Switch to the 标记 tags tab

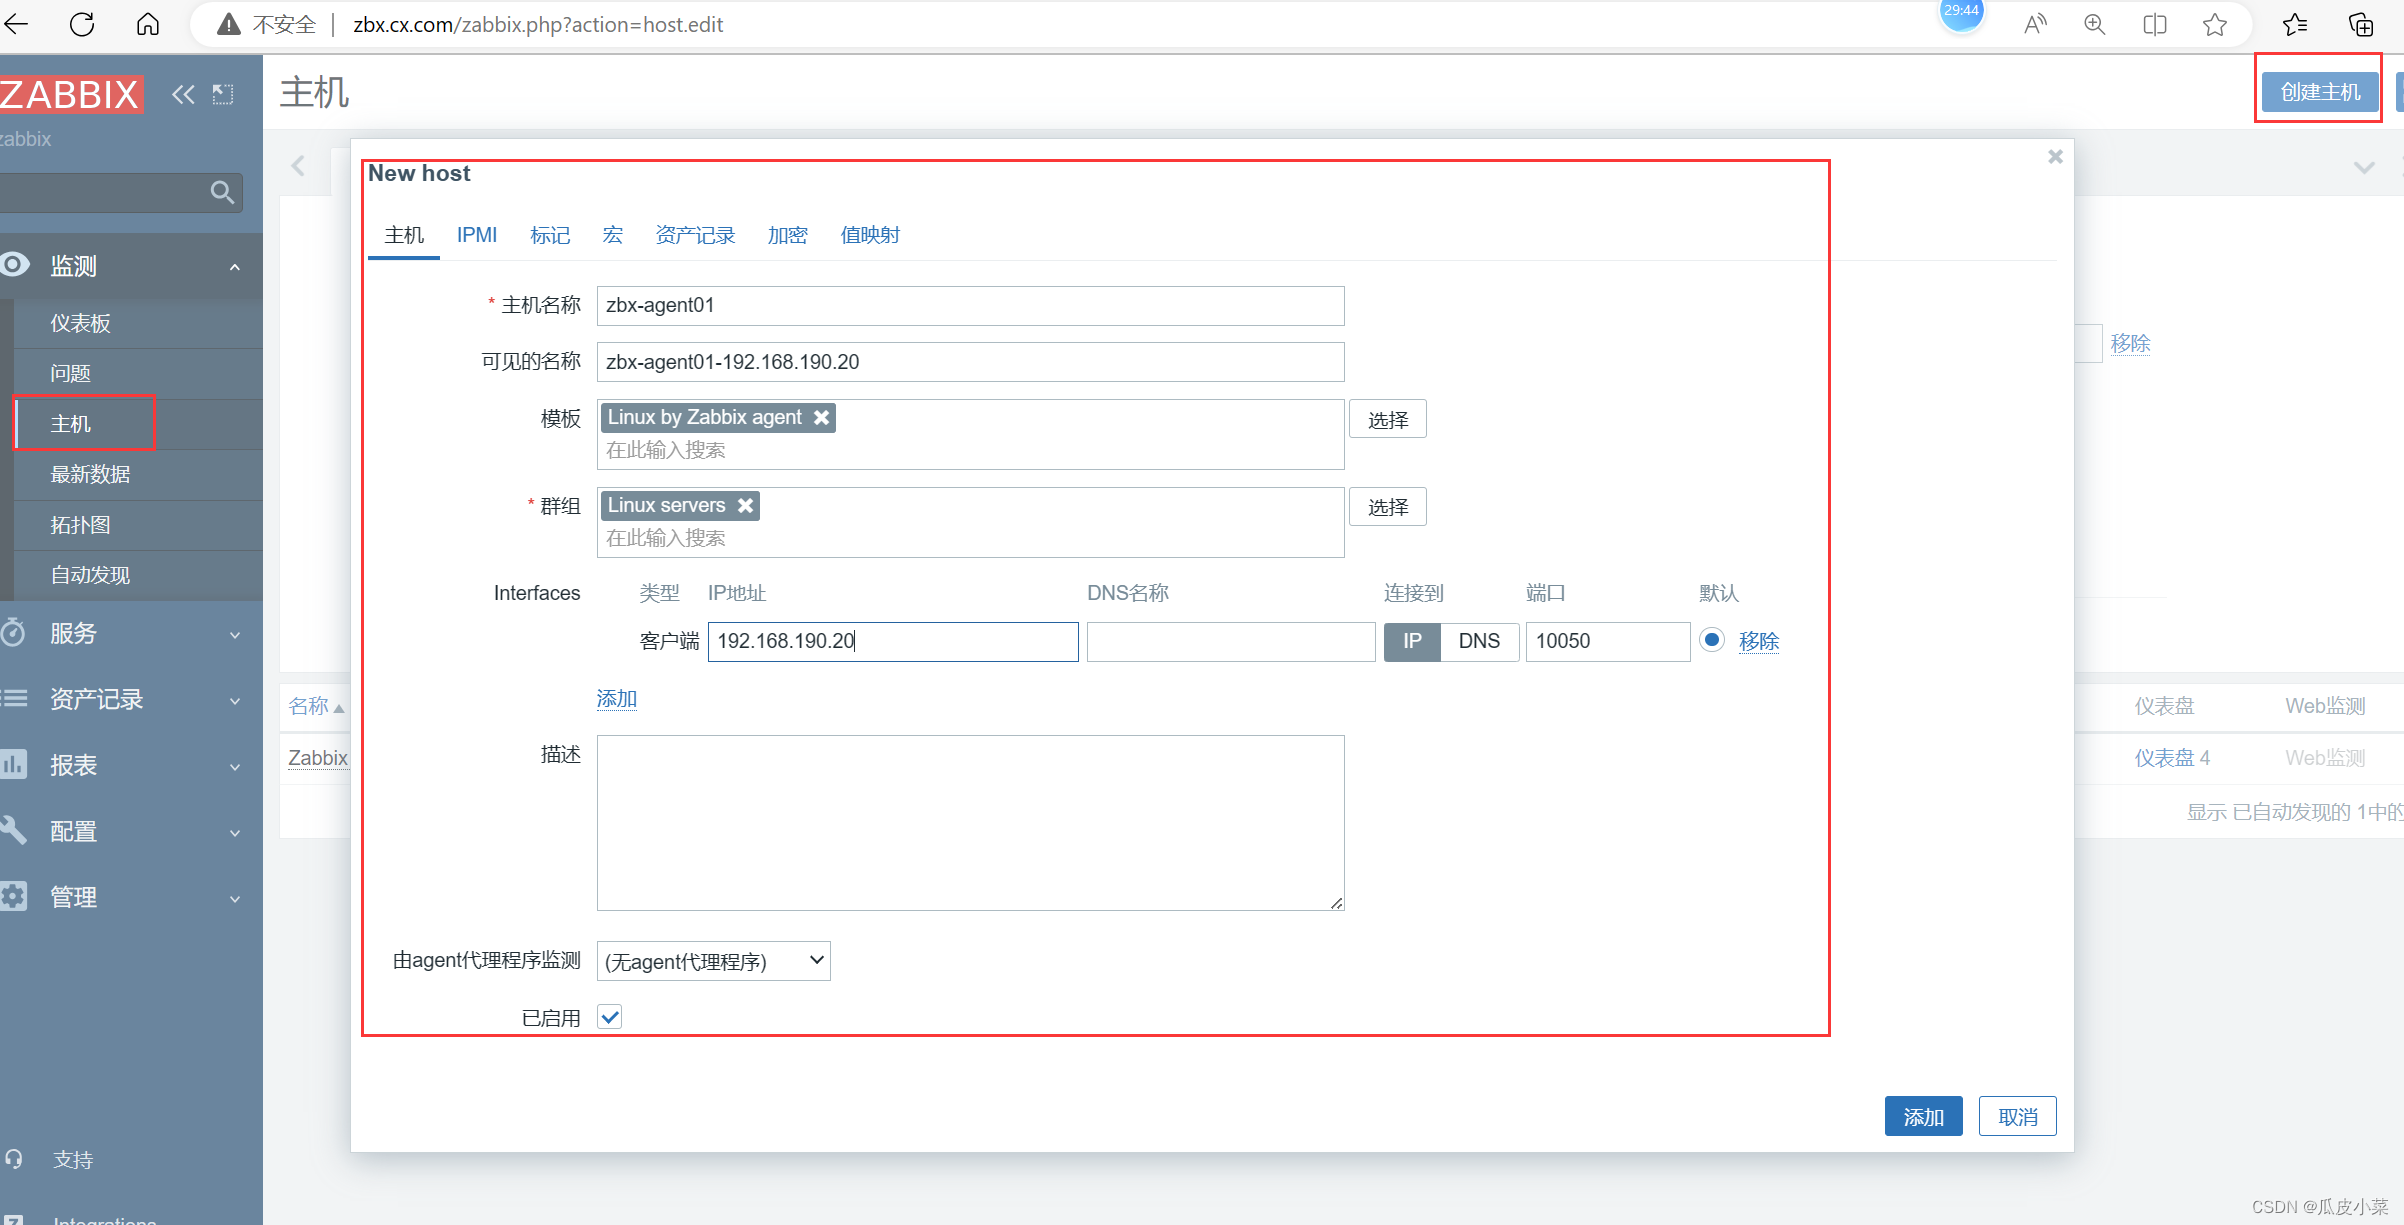550,235
